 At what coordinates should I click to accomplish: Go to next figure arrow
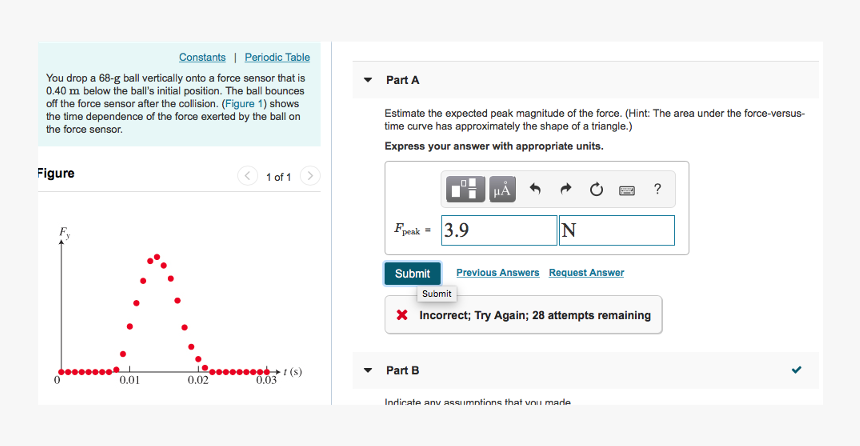310,176
